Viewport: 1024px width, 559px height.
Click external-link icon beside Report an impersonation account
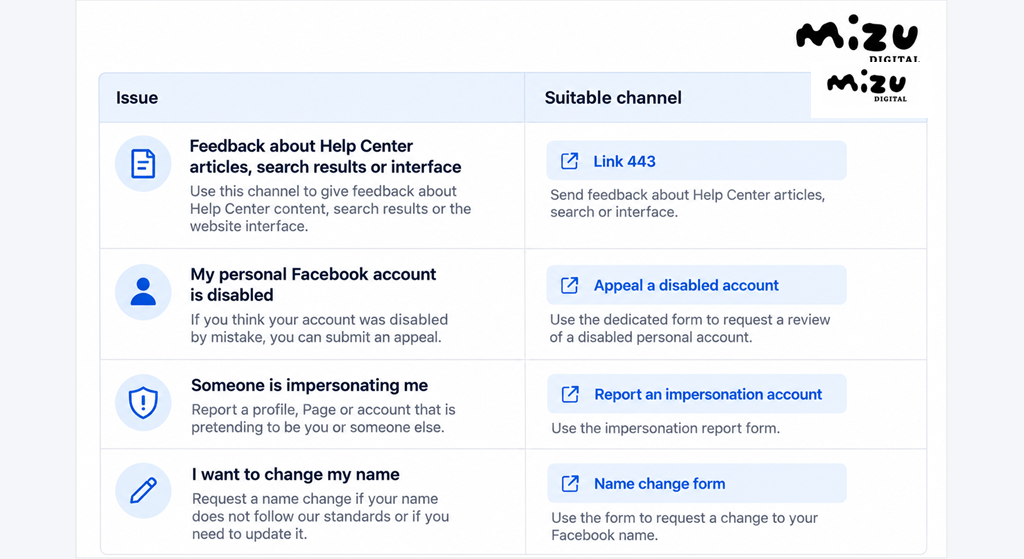(x=570, y=394)
